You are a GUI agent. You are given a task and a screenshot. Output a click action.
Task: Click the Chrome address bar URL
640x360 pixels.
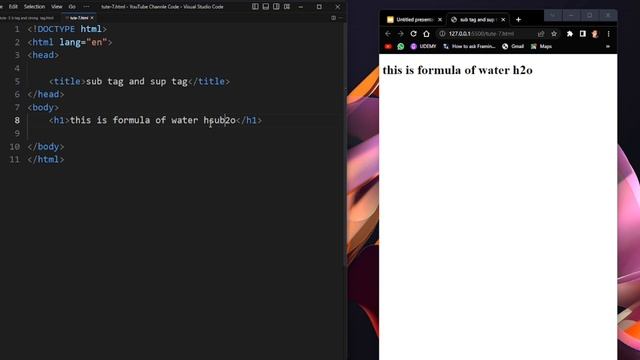482,34
